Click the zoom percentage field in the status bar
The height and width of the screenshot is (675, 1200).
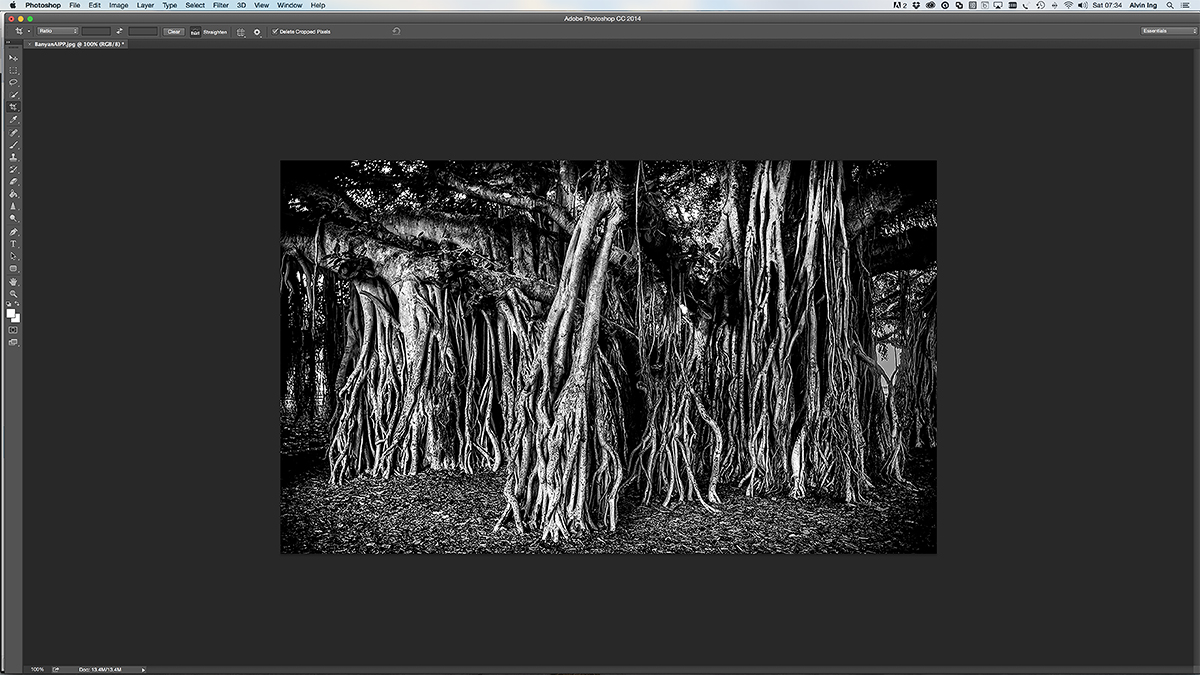pos(37,669)
